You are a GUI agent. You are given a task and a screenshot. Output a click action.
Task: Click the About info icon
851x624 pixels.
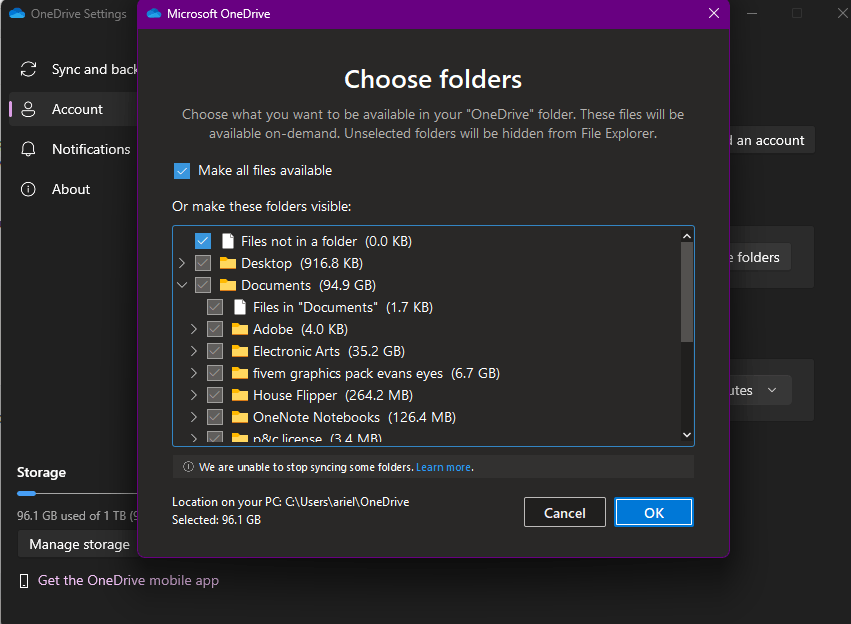28,189
